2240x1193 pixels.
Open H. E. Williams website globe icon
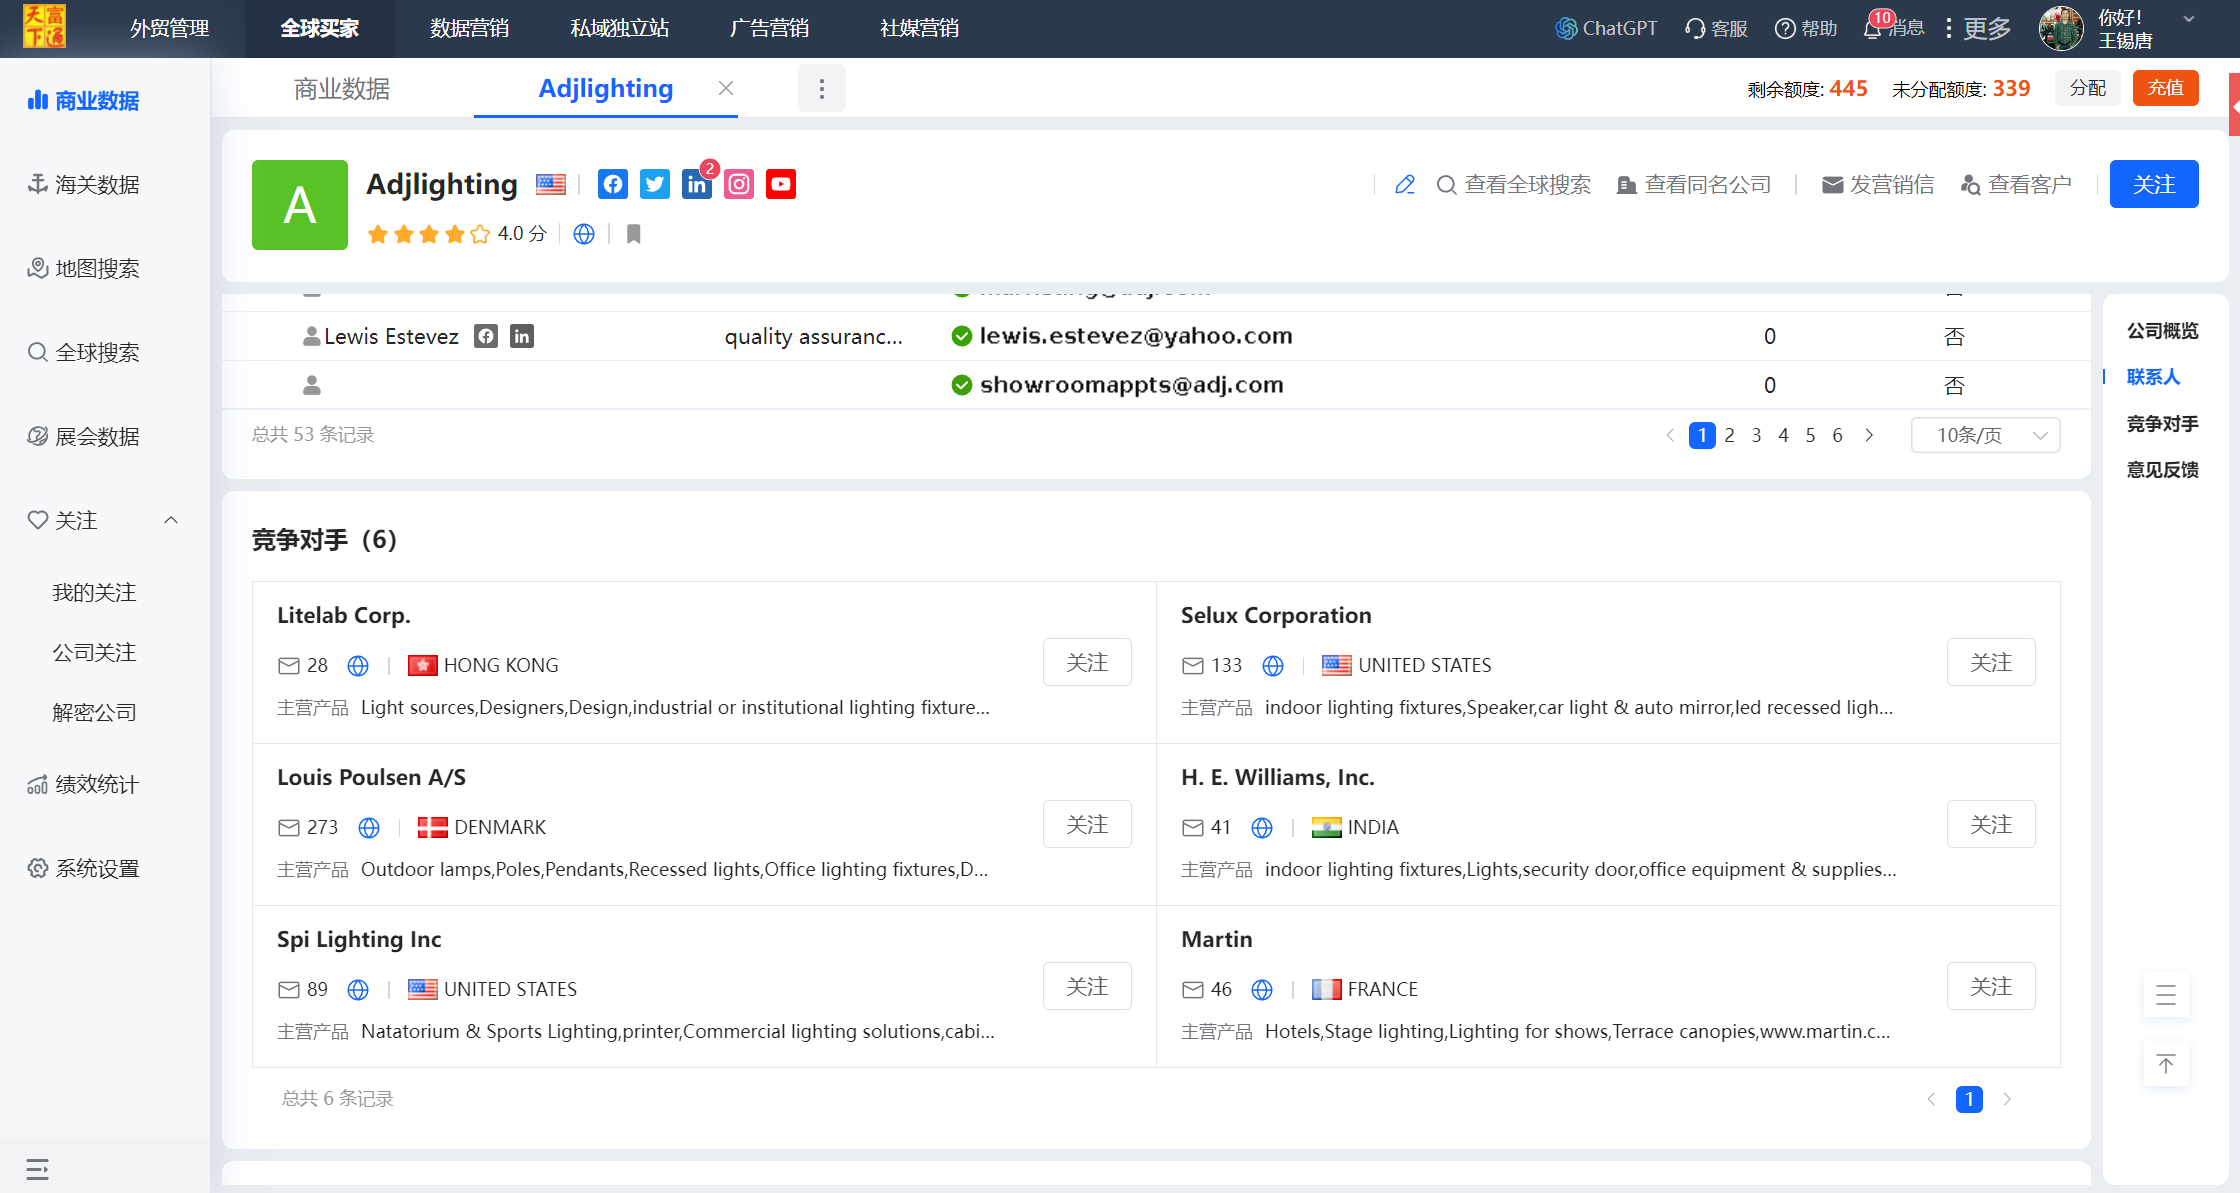[x=1262, y=828]
